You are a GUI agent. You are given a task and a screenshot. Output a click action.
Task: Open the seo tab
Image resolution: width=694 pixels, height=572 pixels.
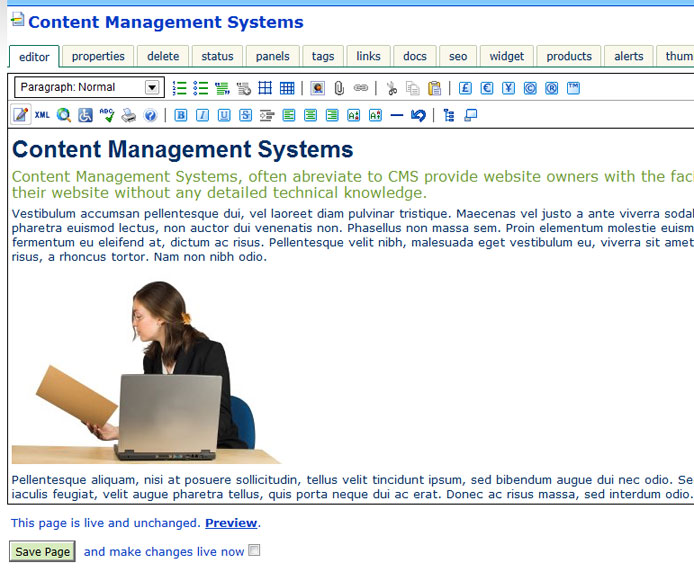pyautogui.click(x=458, y=56)
